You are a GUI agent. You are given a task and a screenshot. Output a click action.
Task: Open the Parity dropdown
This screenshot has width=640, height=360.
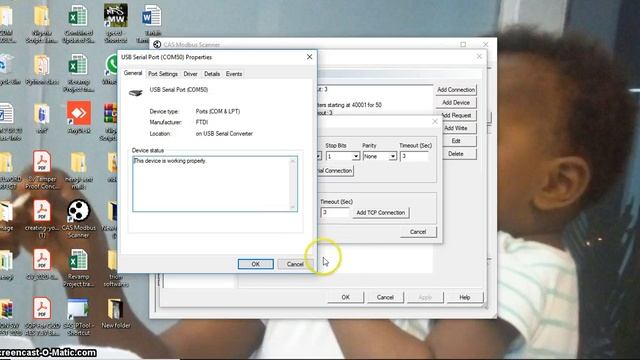[392, 156]
